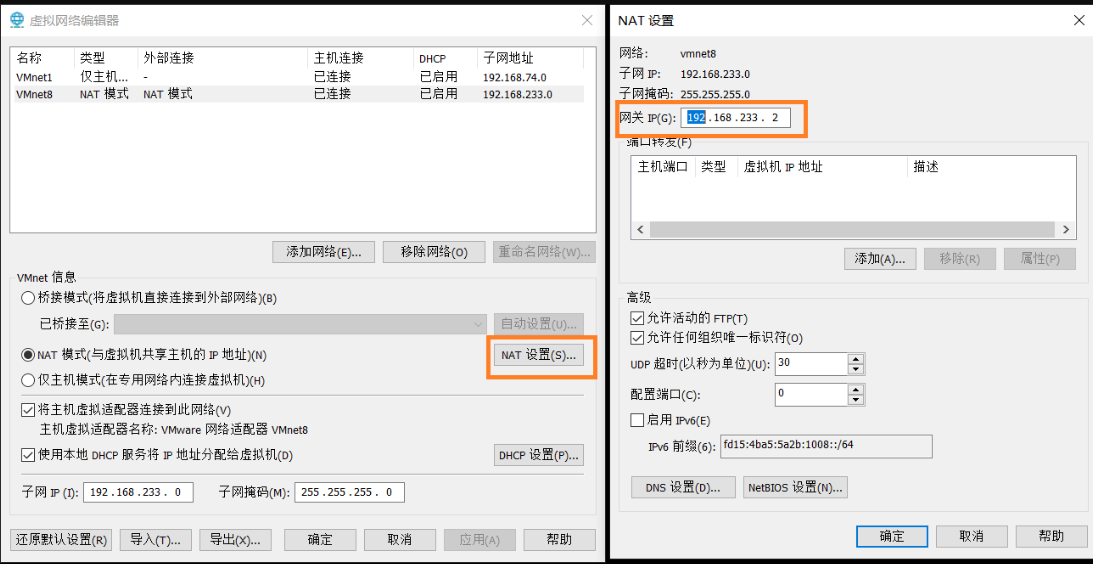The image size is (1093, 564).
Task: Increase 配置端口 with up arrow
Action: click(856, 389)
